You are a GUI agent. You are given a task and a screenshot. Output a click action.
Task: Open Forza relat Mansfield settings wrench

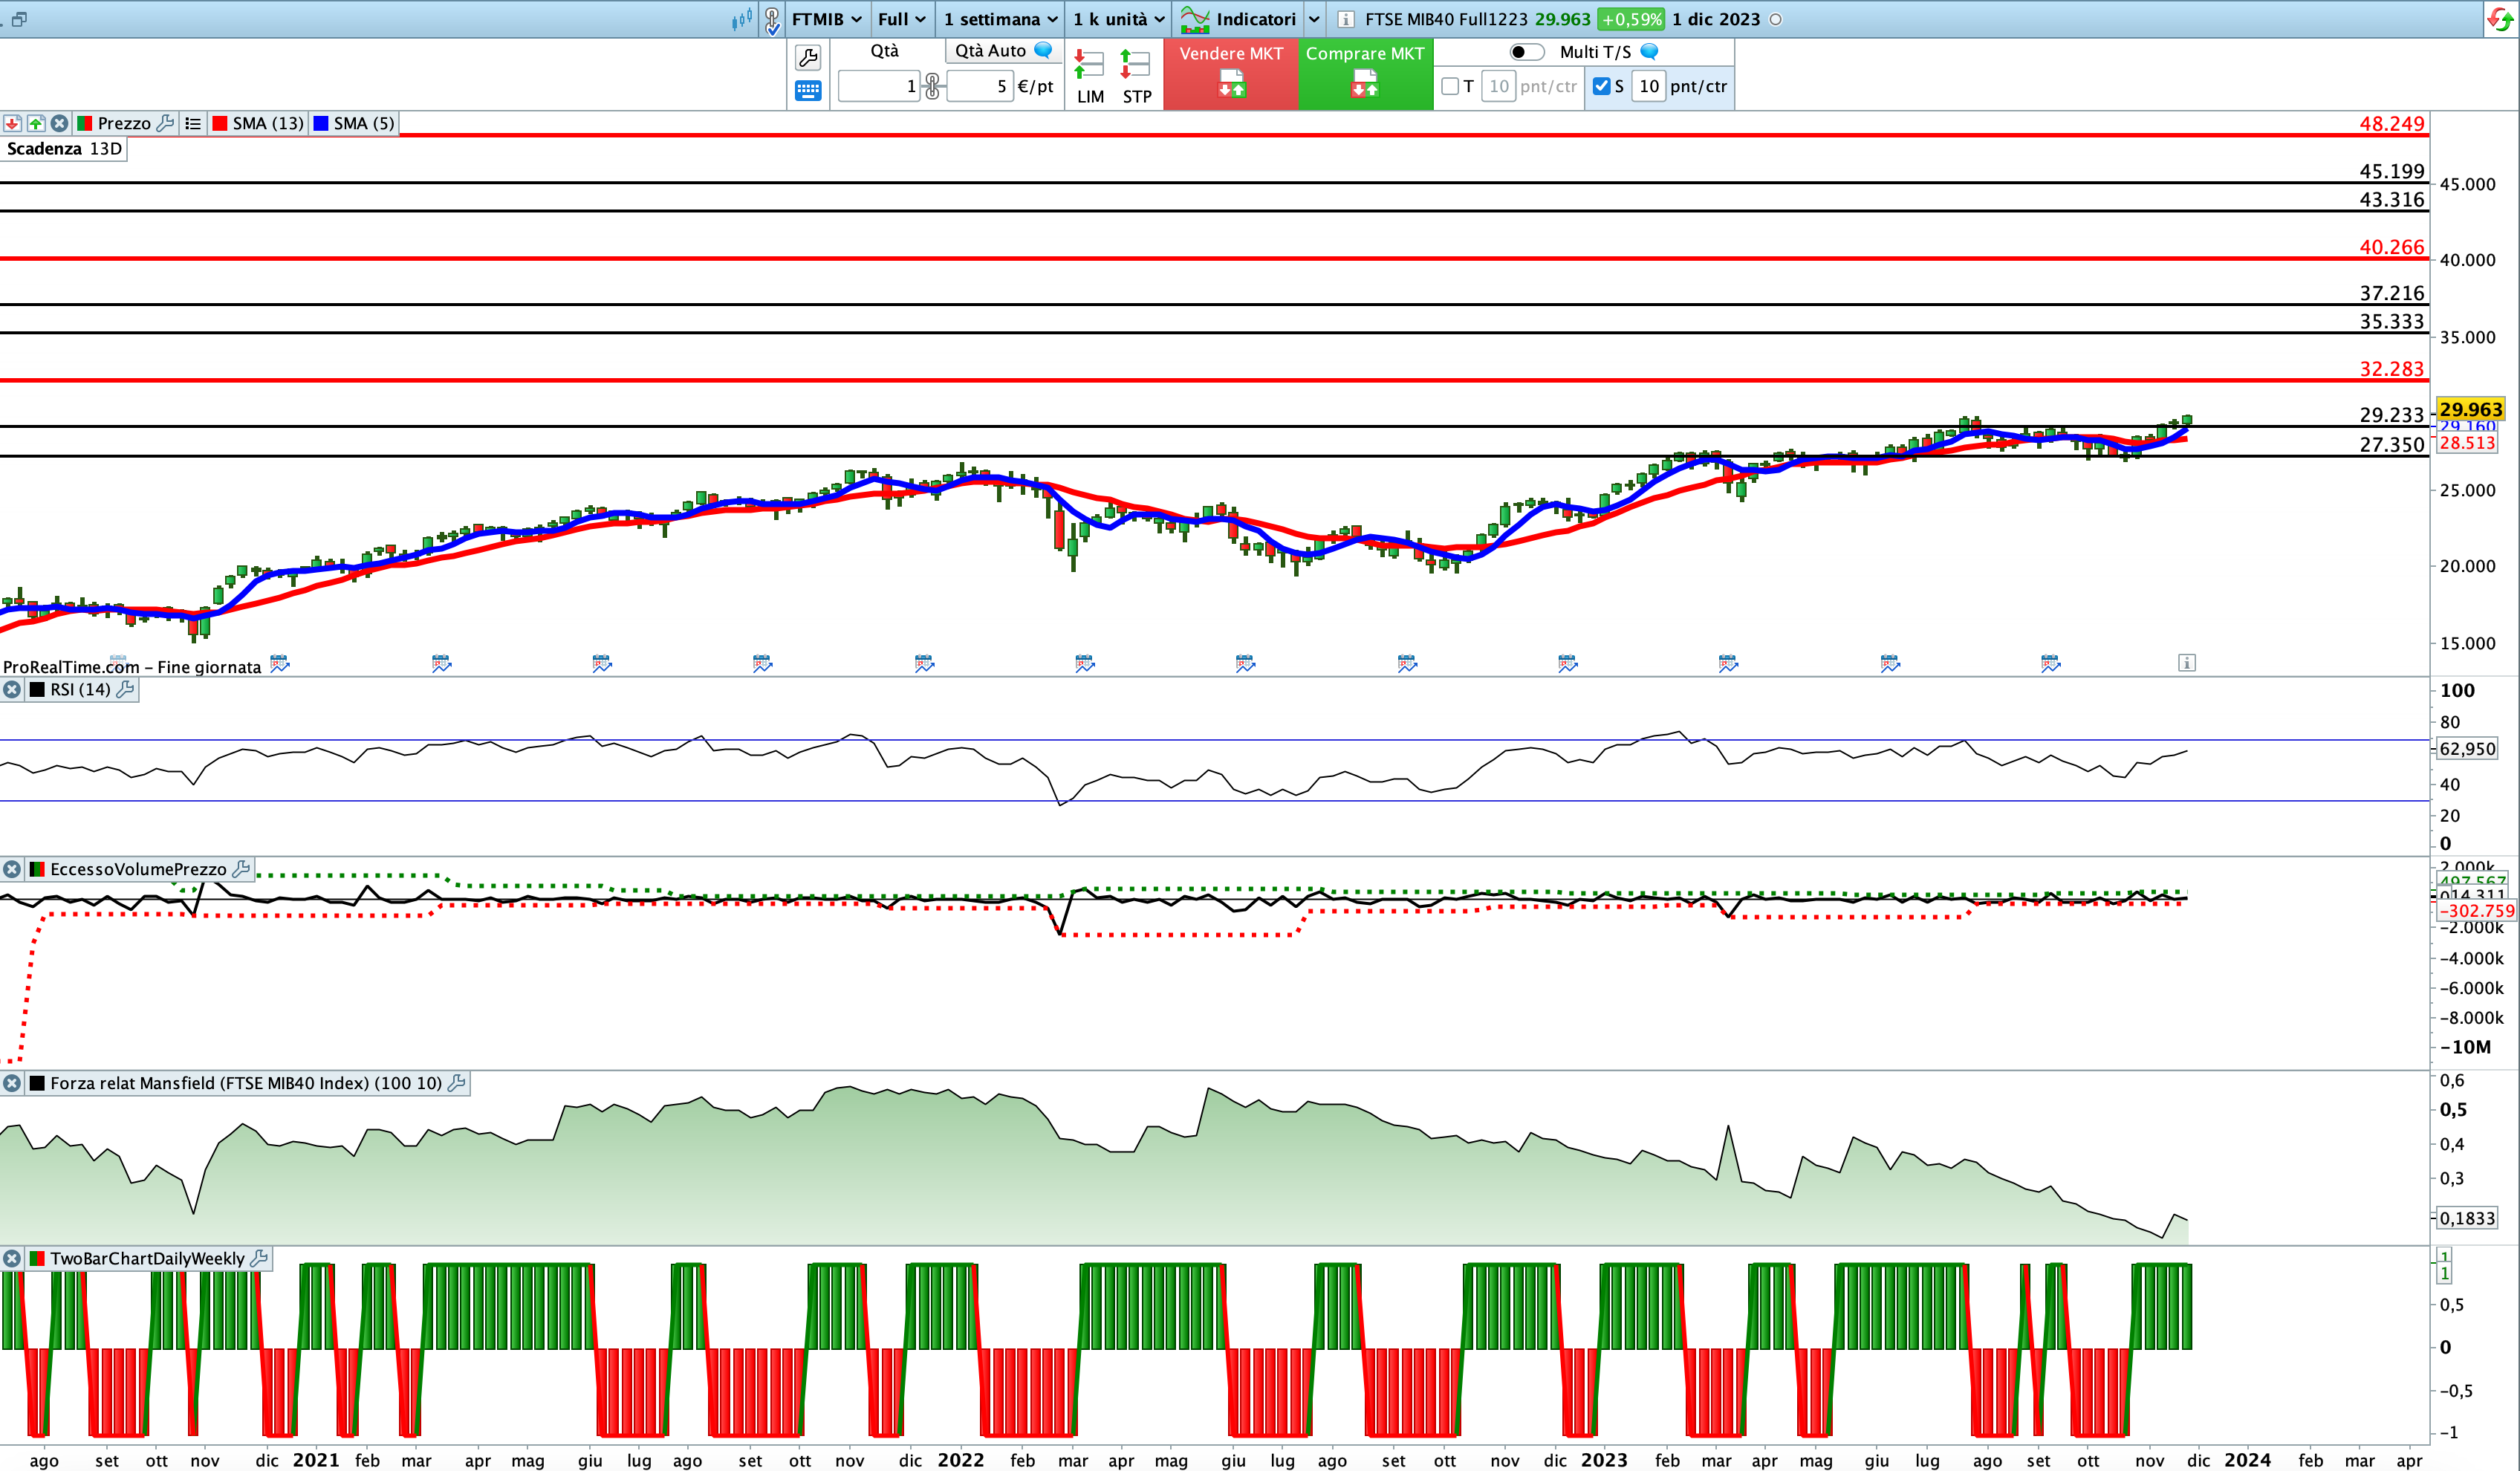(457, 1083)
